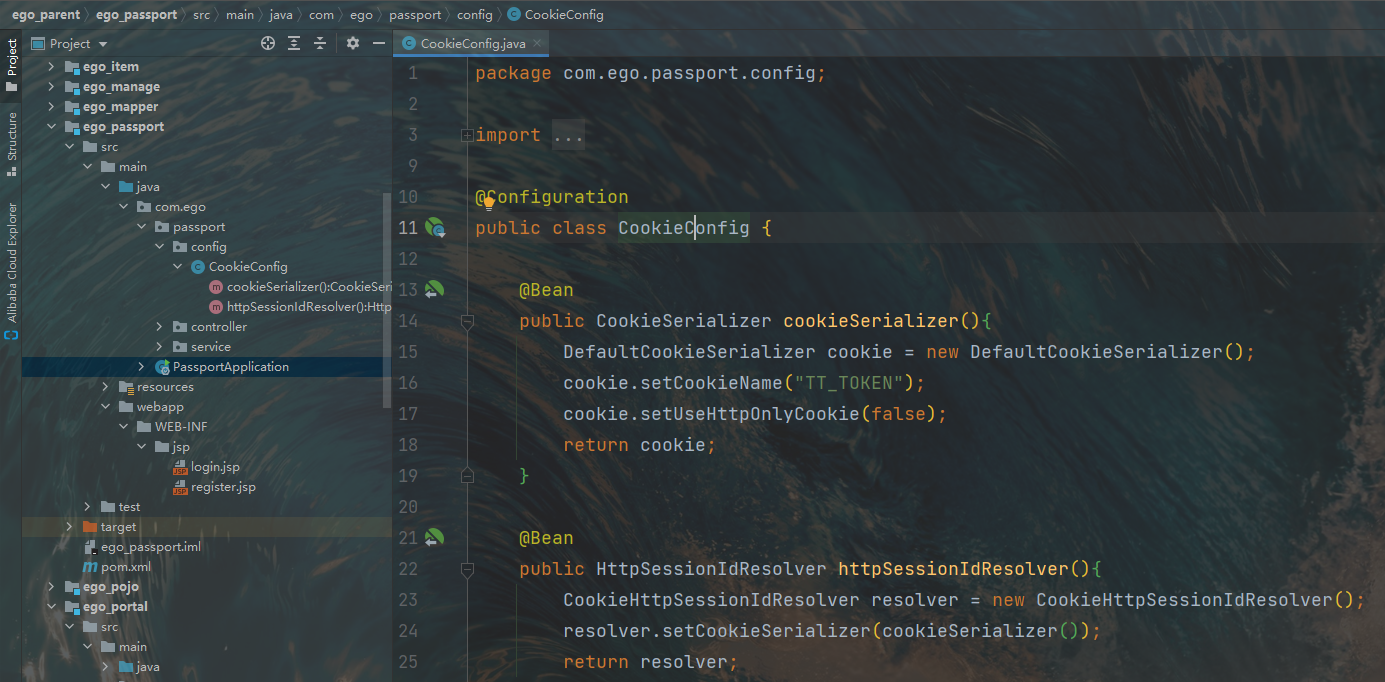
Task: Click ego_passport in the breadcrumb
Action: tap(137, 15)
